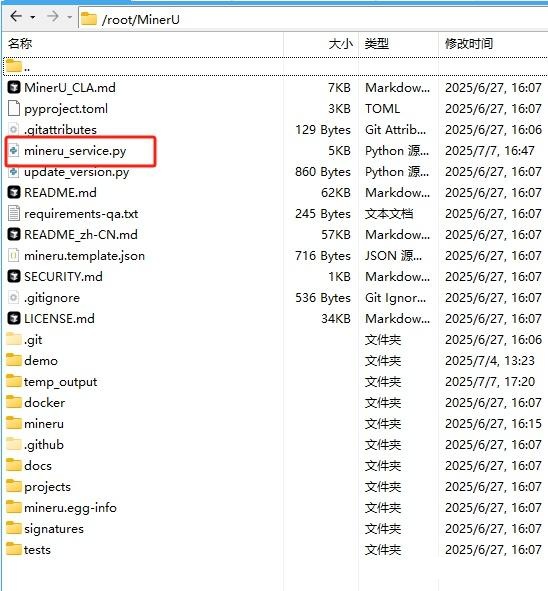
Task: Click the TOML type cell
Action: (382, 109)
